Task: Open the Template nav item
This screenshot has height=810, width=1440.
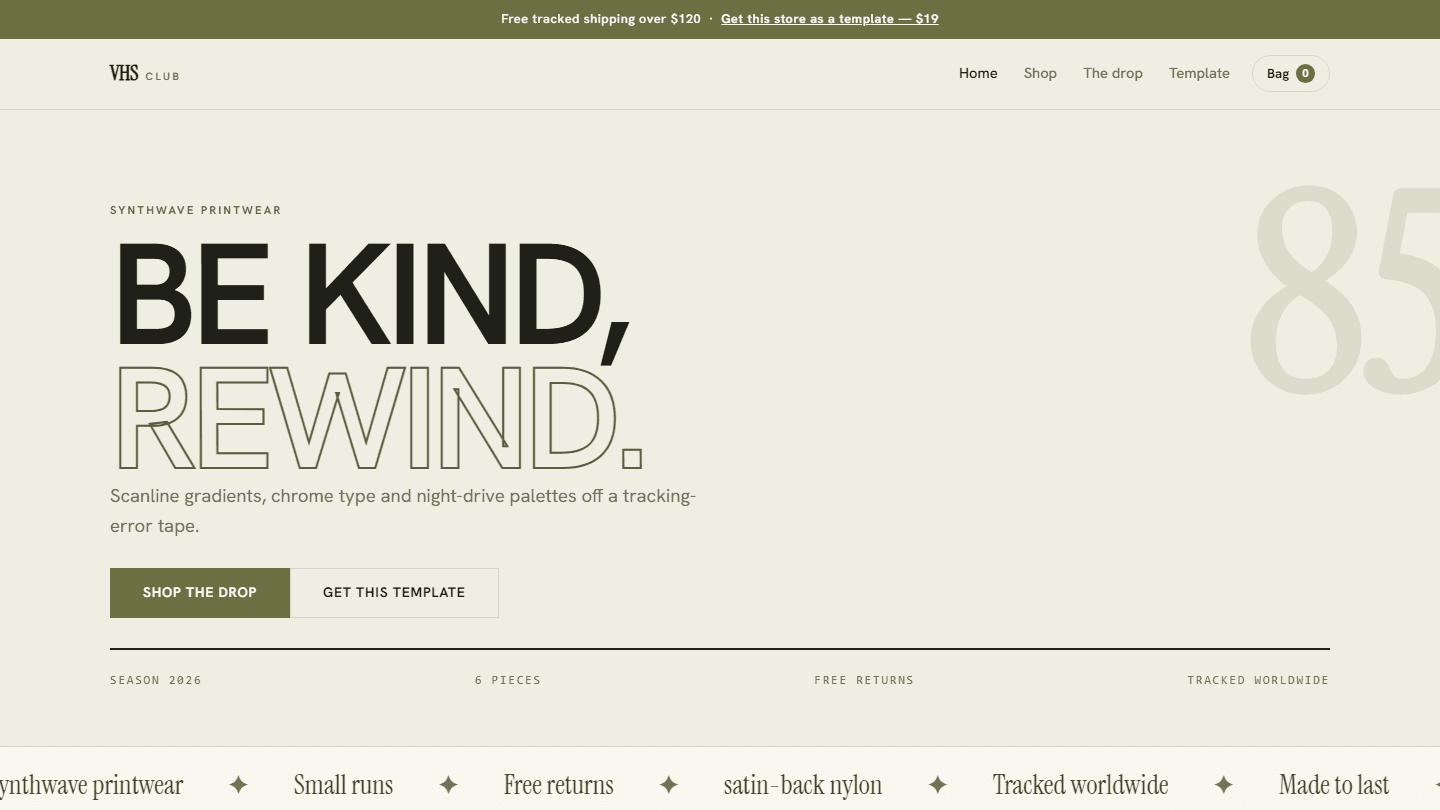Action: pyautogui.click(x=1199, y=73)
